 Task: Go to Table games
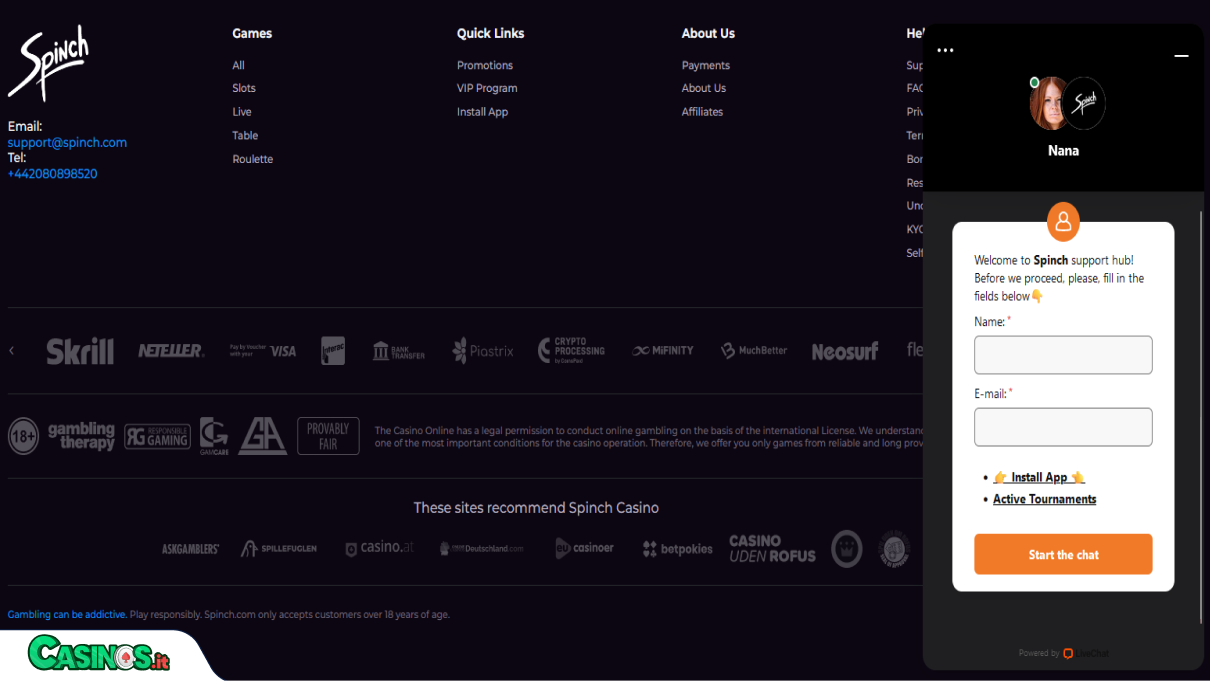(245, 136)
